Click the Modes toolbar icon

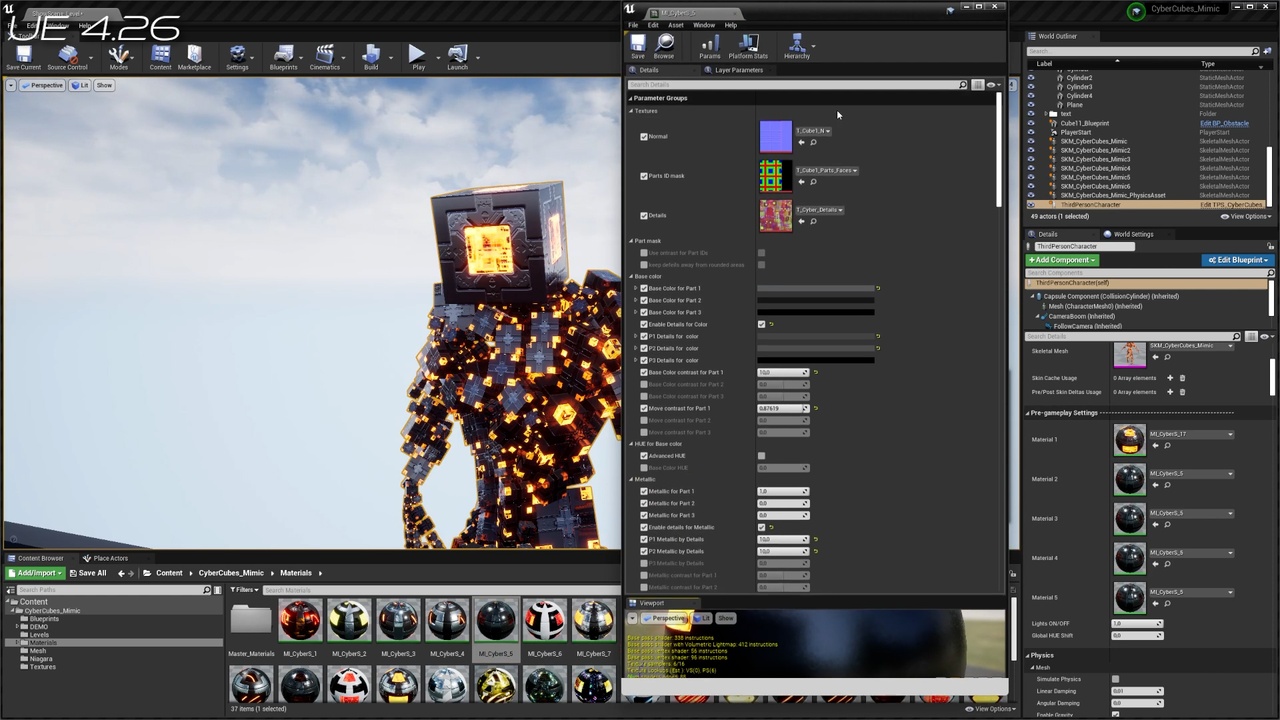coord(119,57)
